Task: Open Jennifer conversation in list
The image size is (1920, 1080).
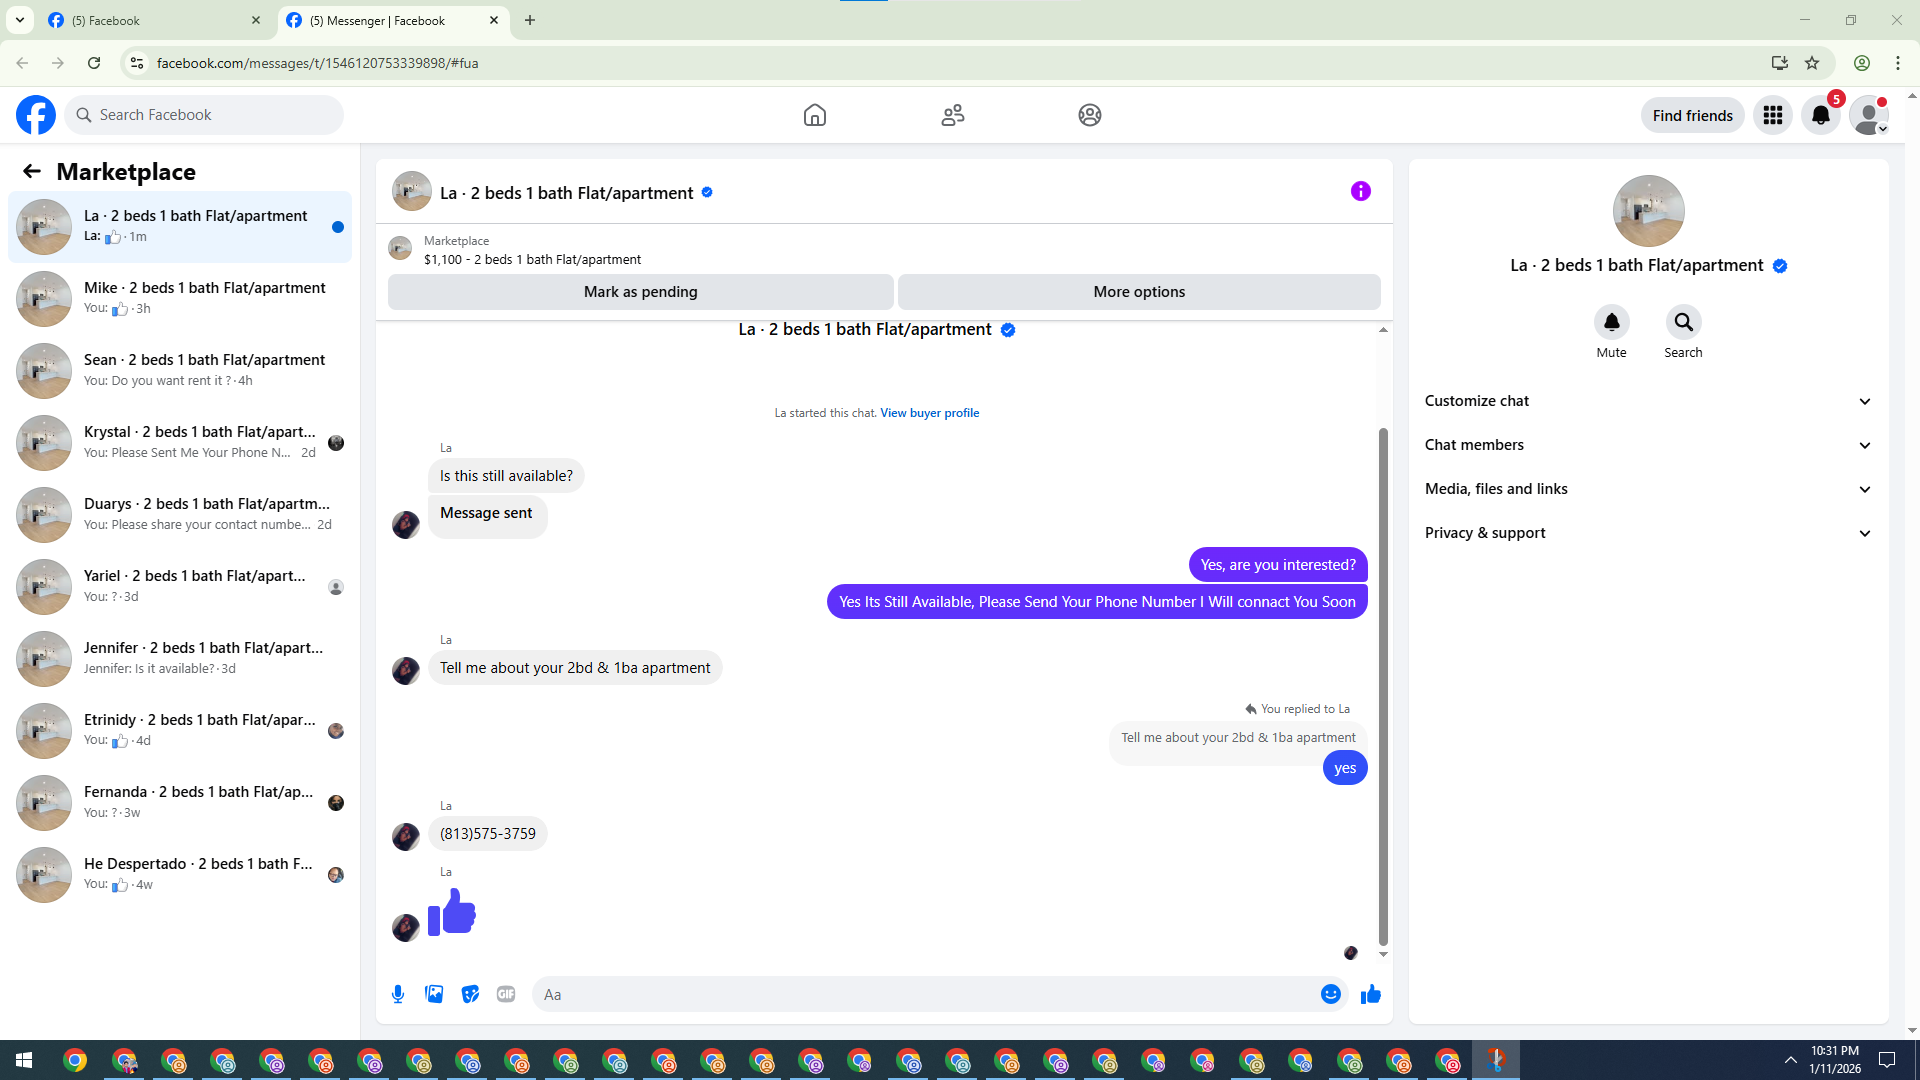Action: [x=180, y=659]
